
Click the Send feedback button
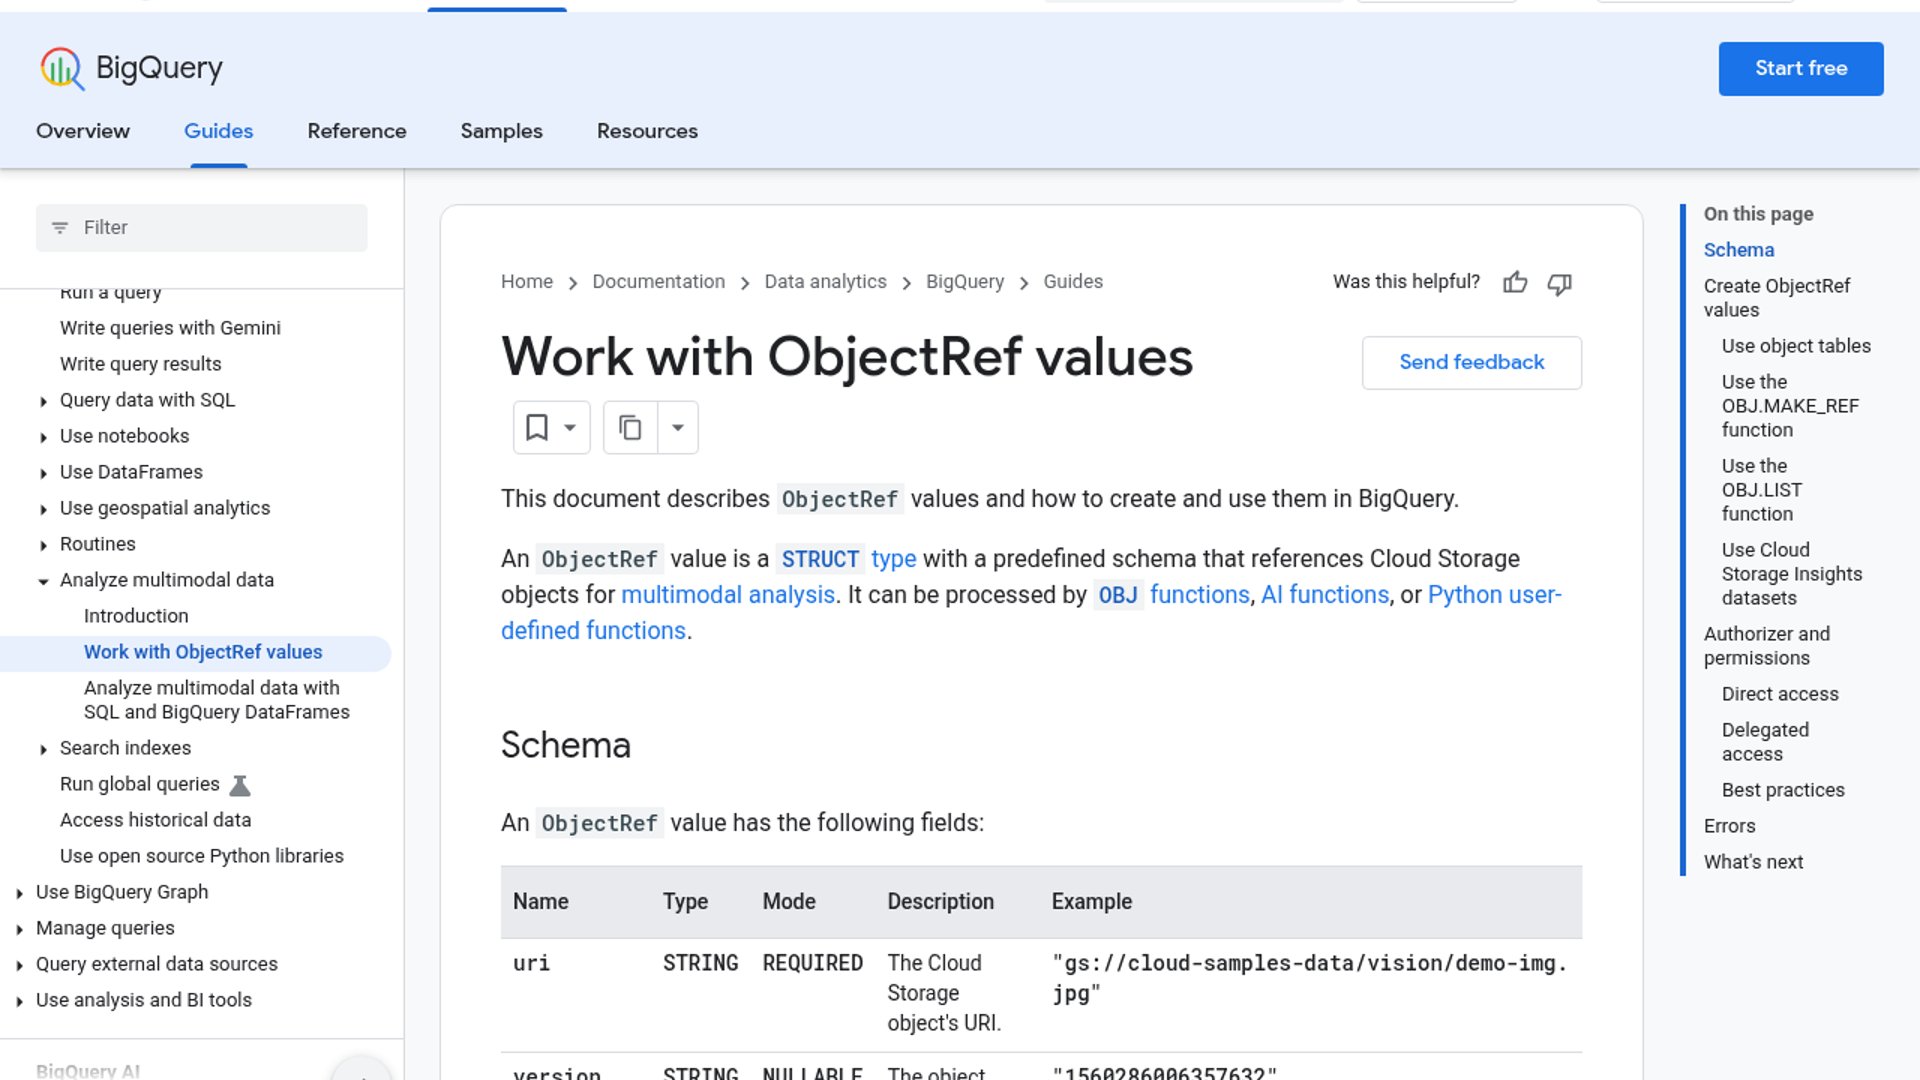coord(1471,362)
